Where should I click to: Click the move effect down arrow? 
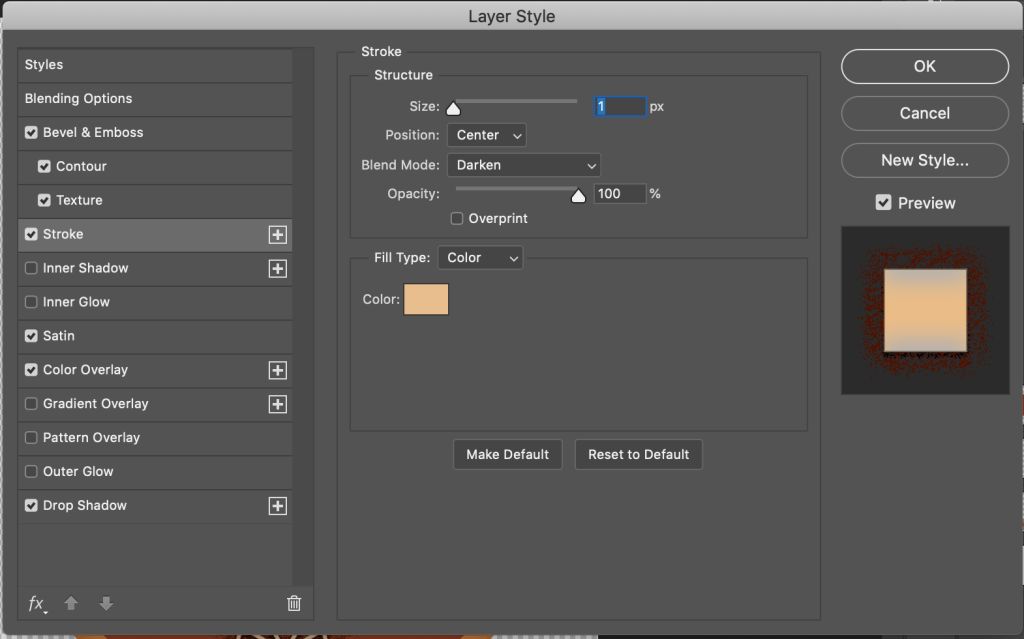(x=106, y=603)
